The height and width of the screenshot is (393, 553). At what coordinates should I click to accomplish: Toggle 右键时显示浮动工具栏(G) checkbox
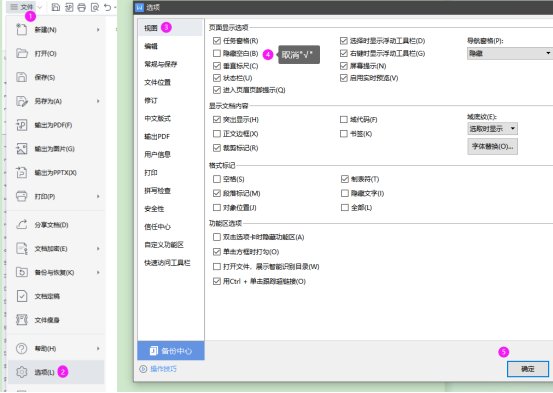pos(344,54)
